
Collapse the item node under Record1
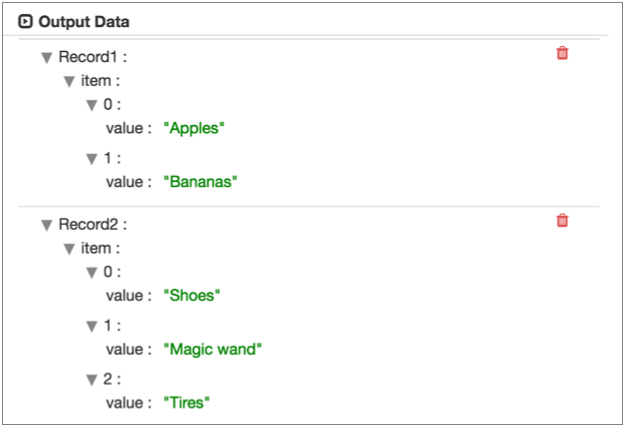coord(69,82)
